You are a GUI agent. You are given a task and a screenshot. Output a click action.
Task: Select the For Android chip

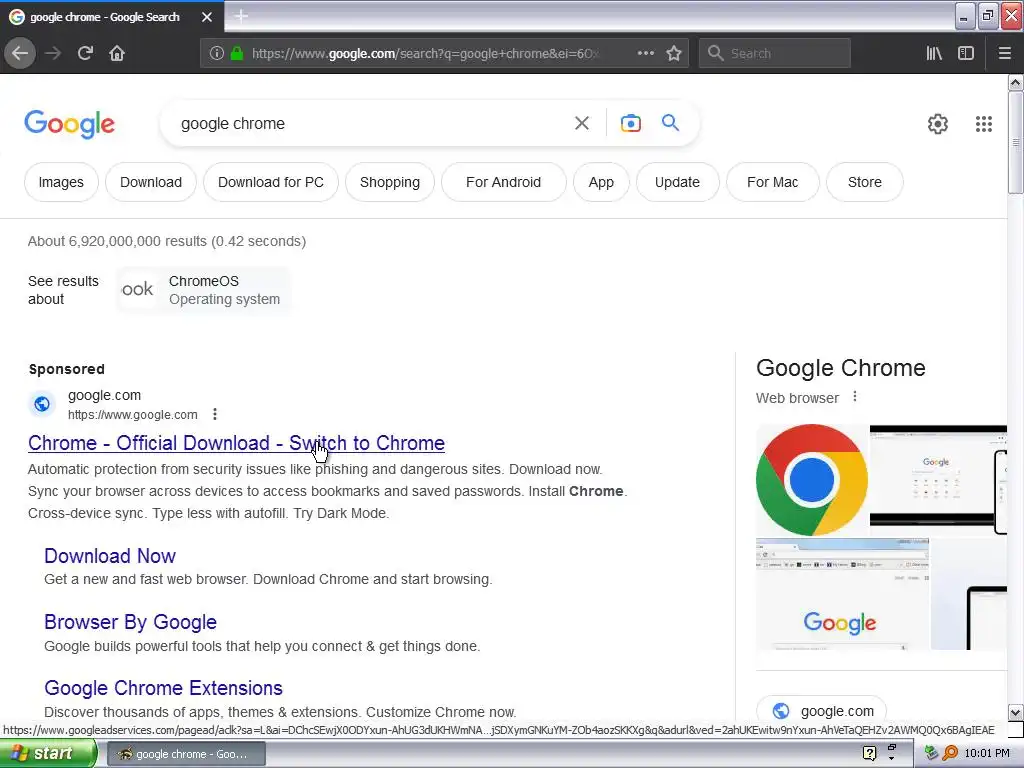tap(504, 182)
